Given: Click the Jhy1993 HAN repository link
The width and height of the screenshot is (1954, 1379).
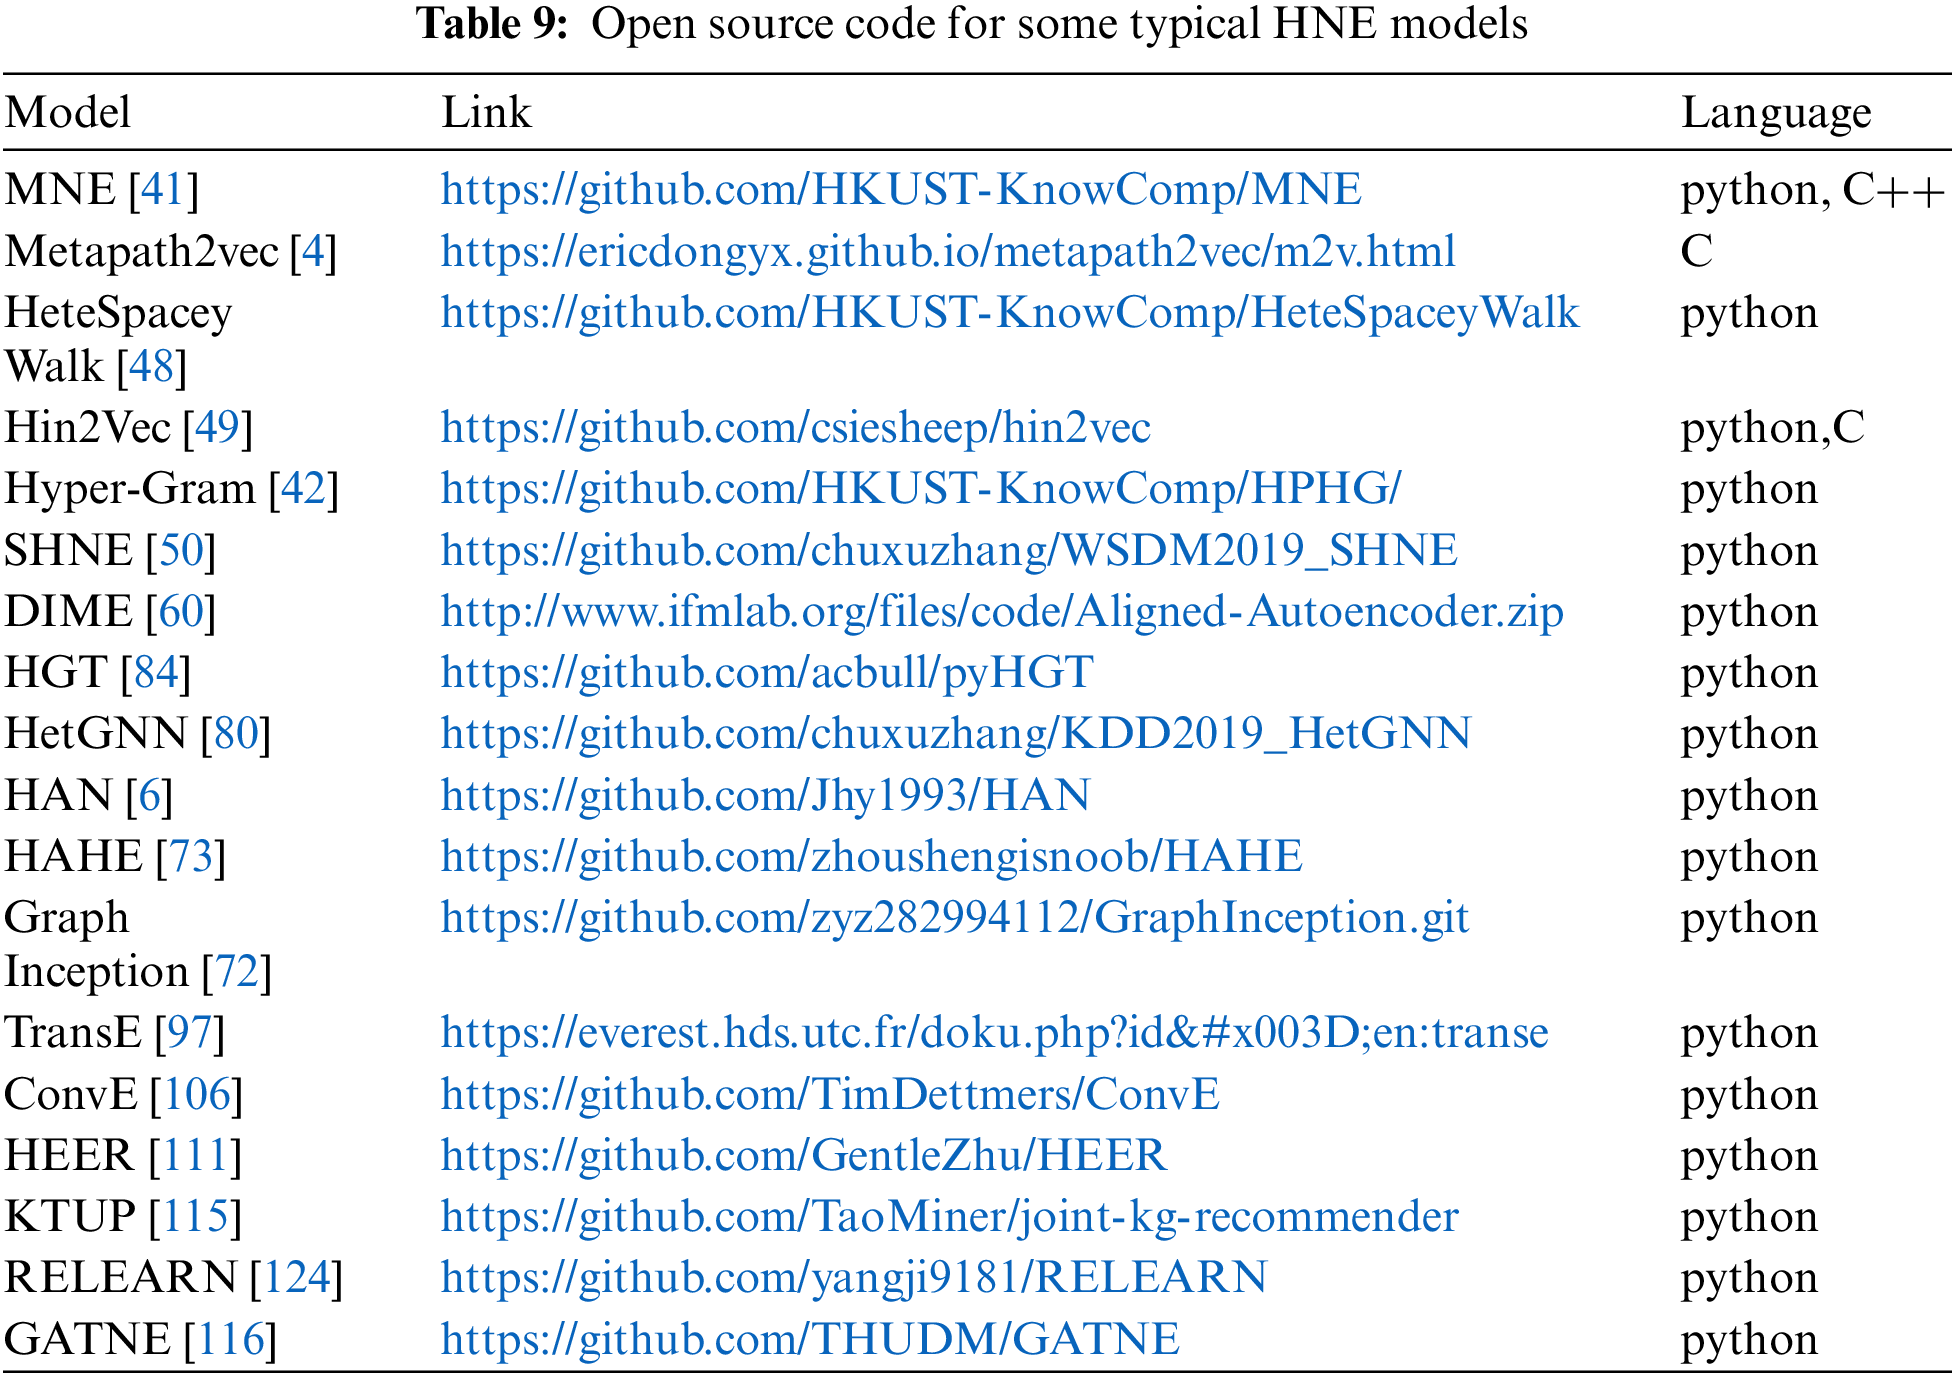Looking at the screenshot, I should click(x=765, y=796).
